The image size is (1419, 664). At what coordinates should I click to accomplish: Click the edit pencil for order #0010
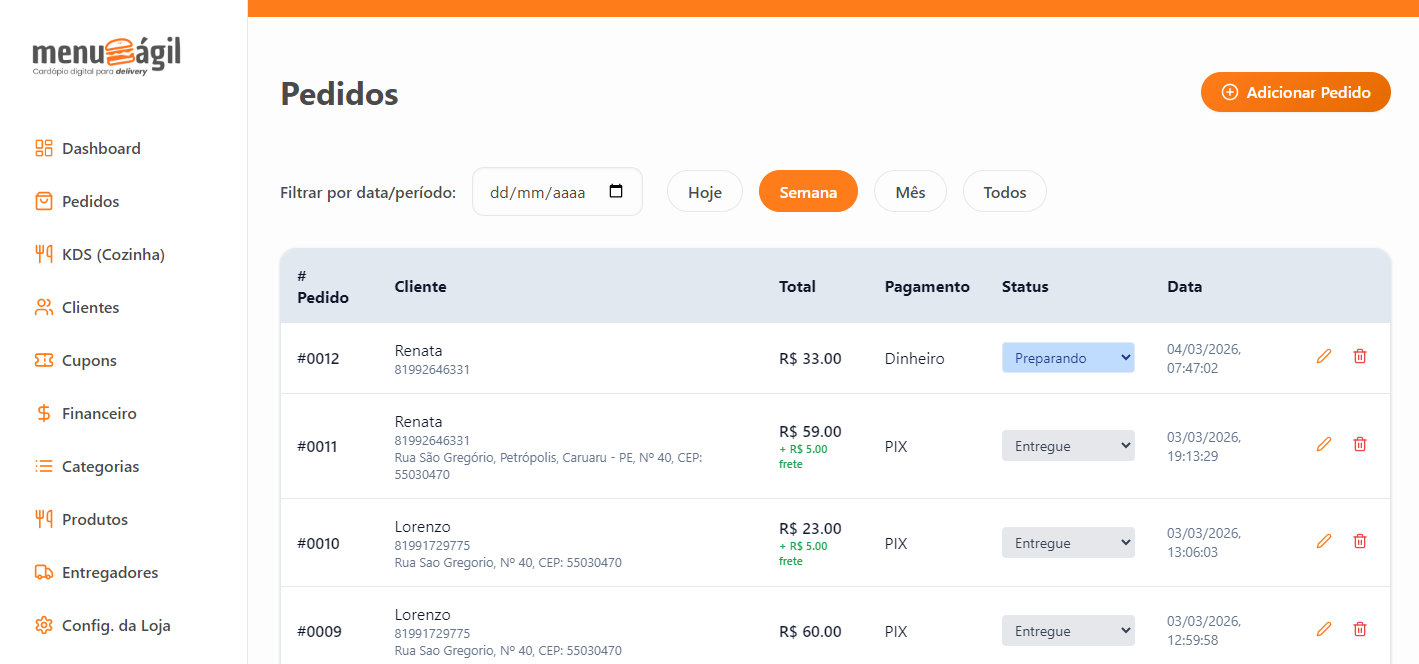1324,541
